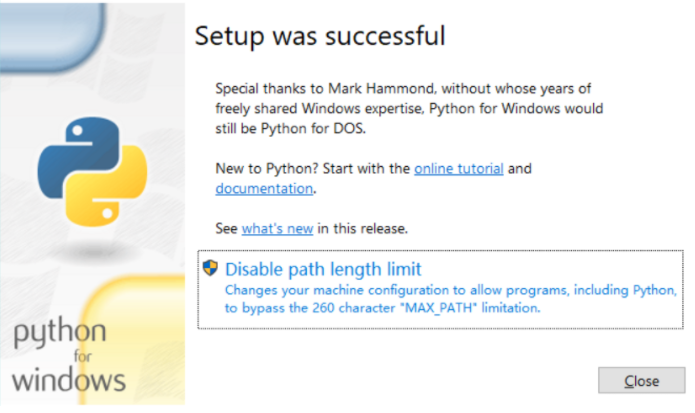695x413 pixels.
Task: Click the Mark Hammond thanks paragraph
Action: tap(409, 109)
